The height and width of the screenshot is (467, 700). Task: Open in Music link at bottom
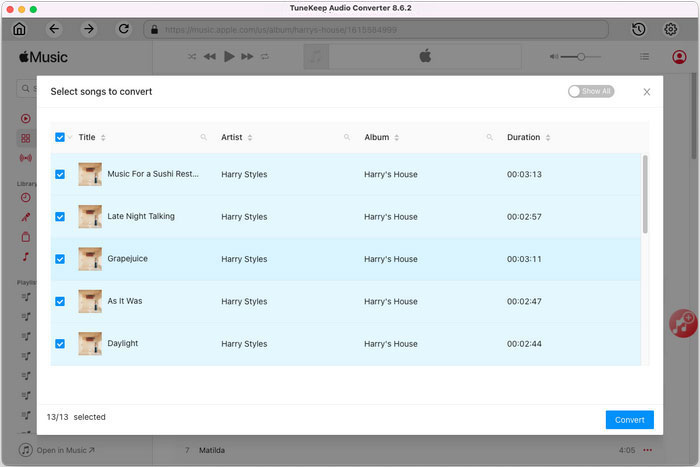(57, 450)
